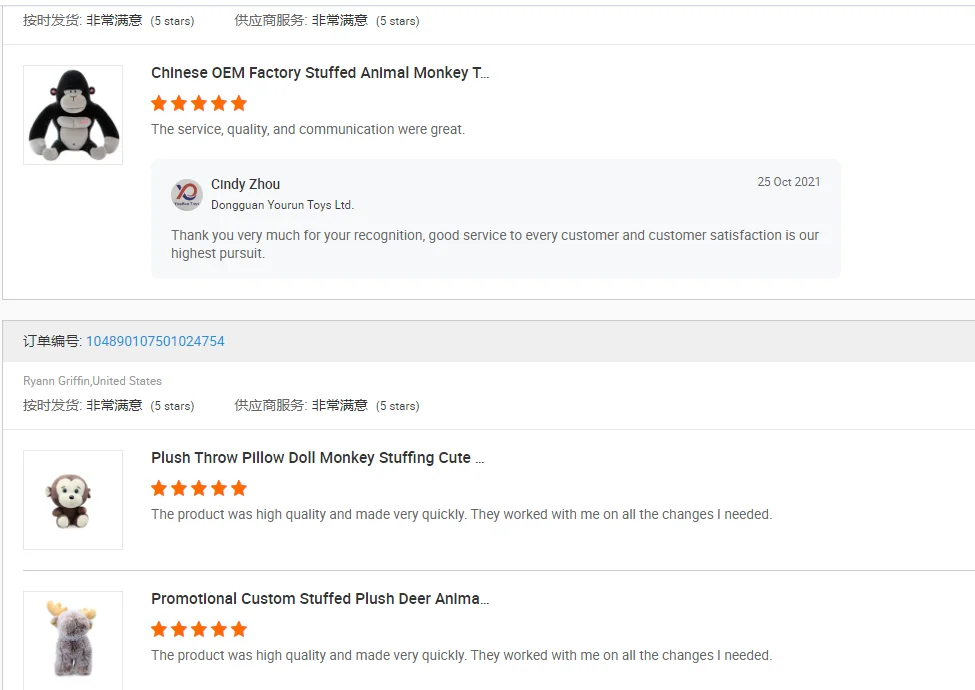
Task: Click the monkey pillow review comment text
Action: (x=461, y=514)
